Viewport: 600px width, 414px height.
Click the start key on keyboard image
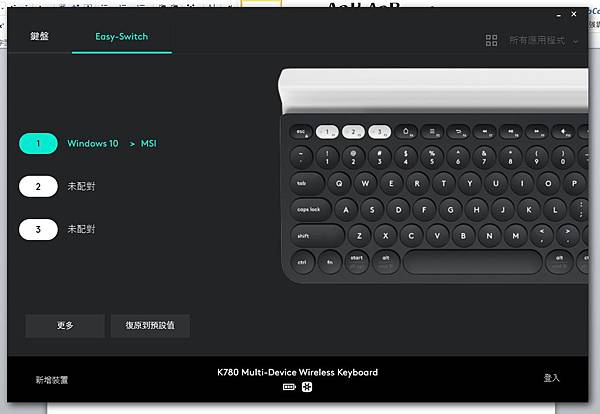click(x=357, y=262)
